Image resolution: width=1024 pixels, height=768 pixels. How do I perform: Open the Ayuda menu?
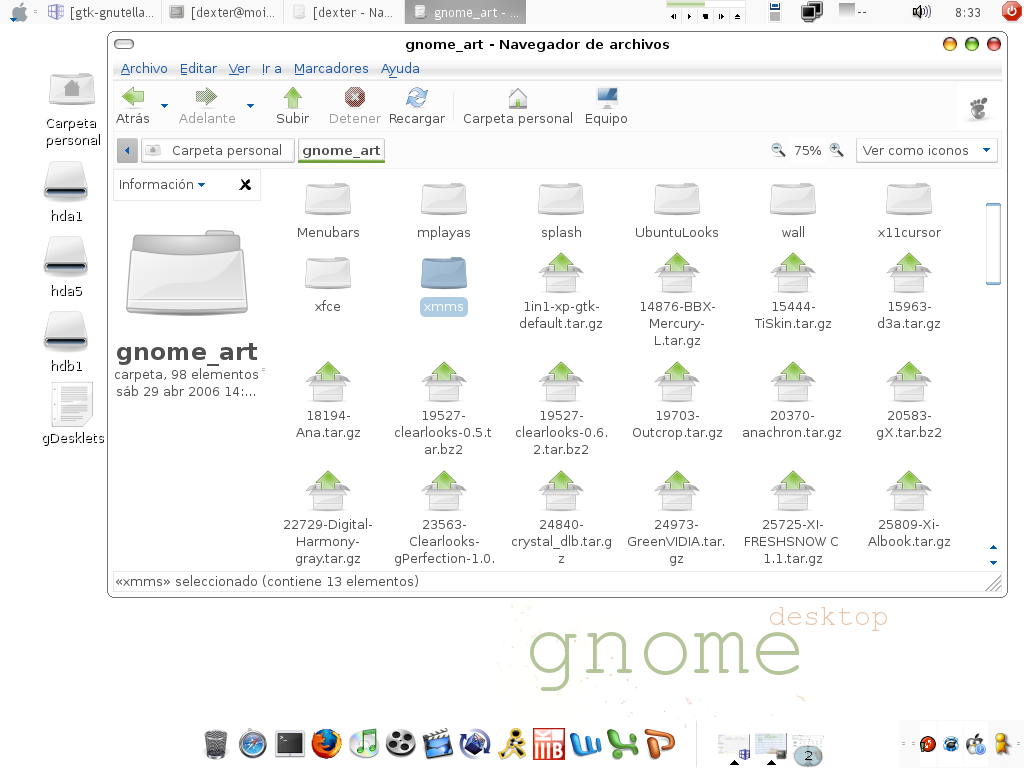click(400, 69)
